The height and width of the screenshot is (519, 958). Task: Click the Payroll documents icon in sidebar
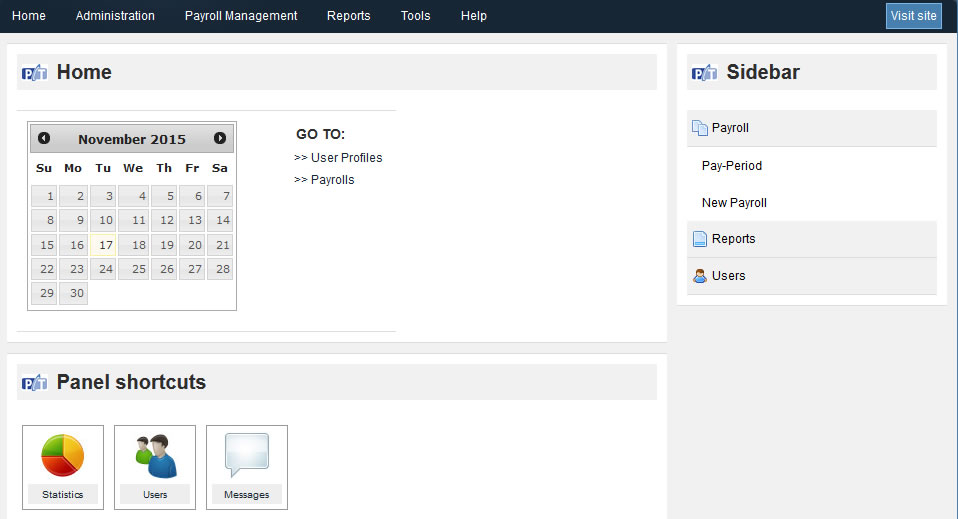(x=700, y=128)
